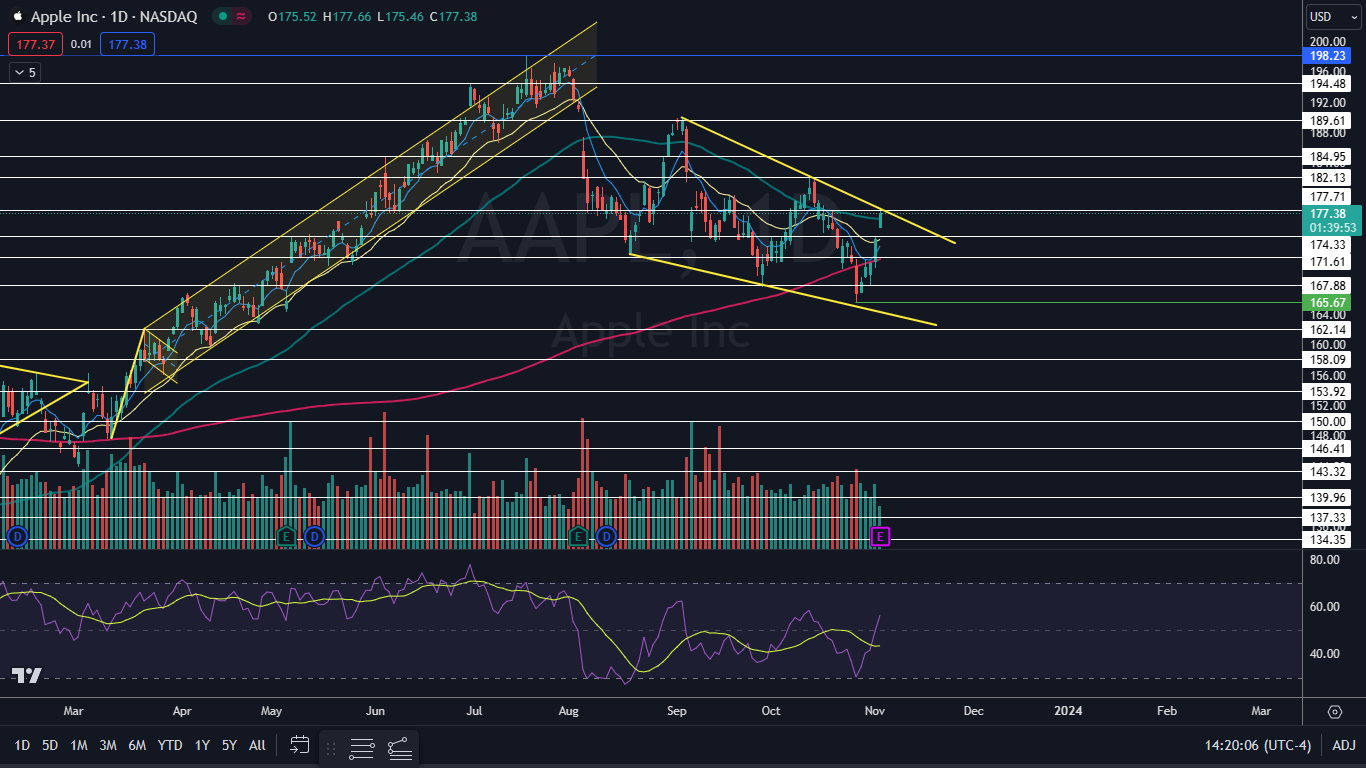Open the chart settings gear icon
The height and width of the screenshot is (768, 1366).
(1335, 711)
